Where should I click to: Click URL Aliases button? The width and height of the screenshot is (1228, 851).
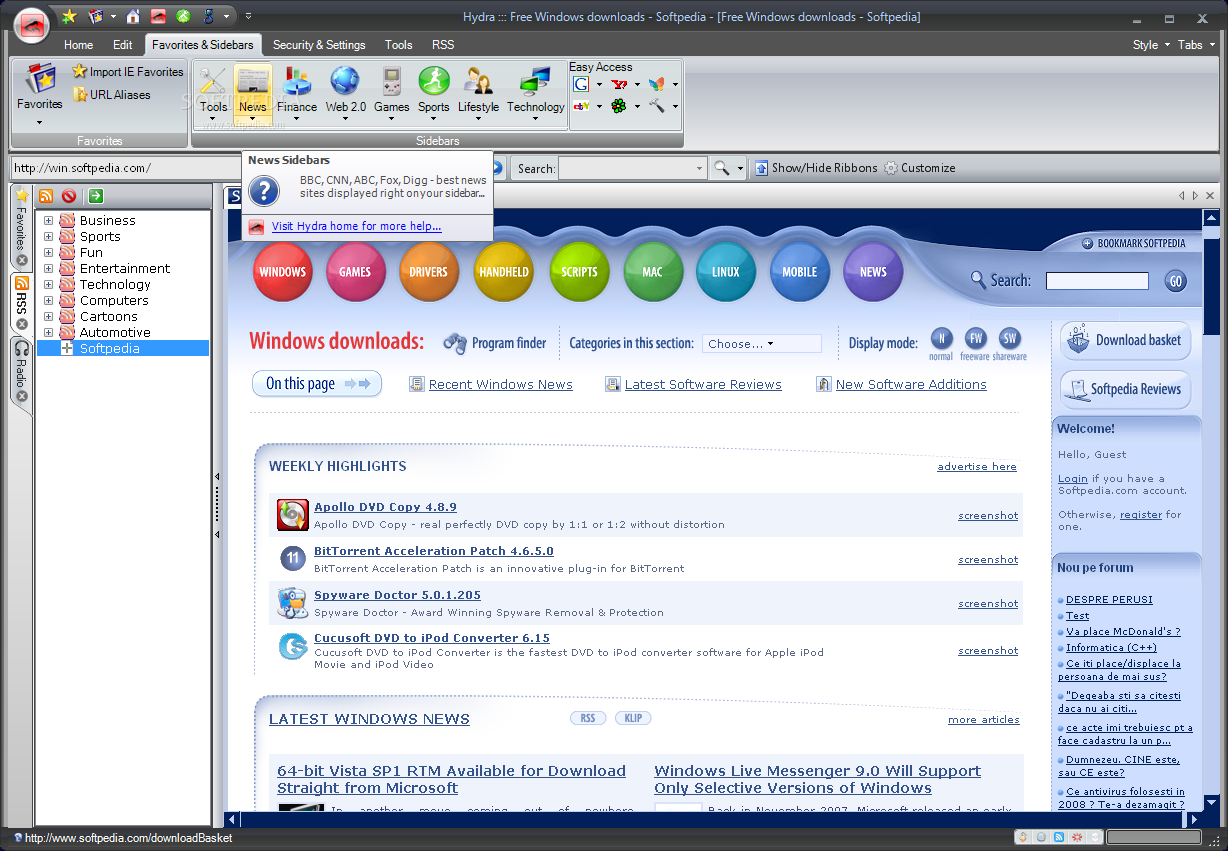[112, 95]
